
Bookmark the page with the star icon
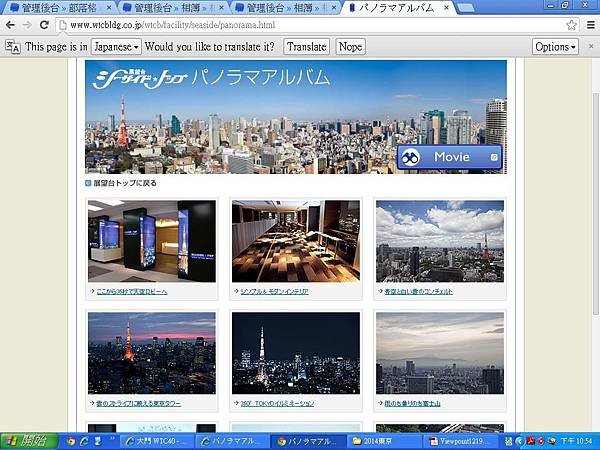(x=571, y=25)
